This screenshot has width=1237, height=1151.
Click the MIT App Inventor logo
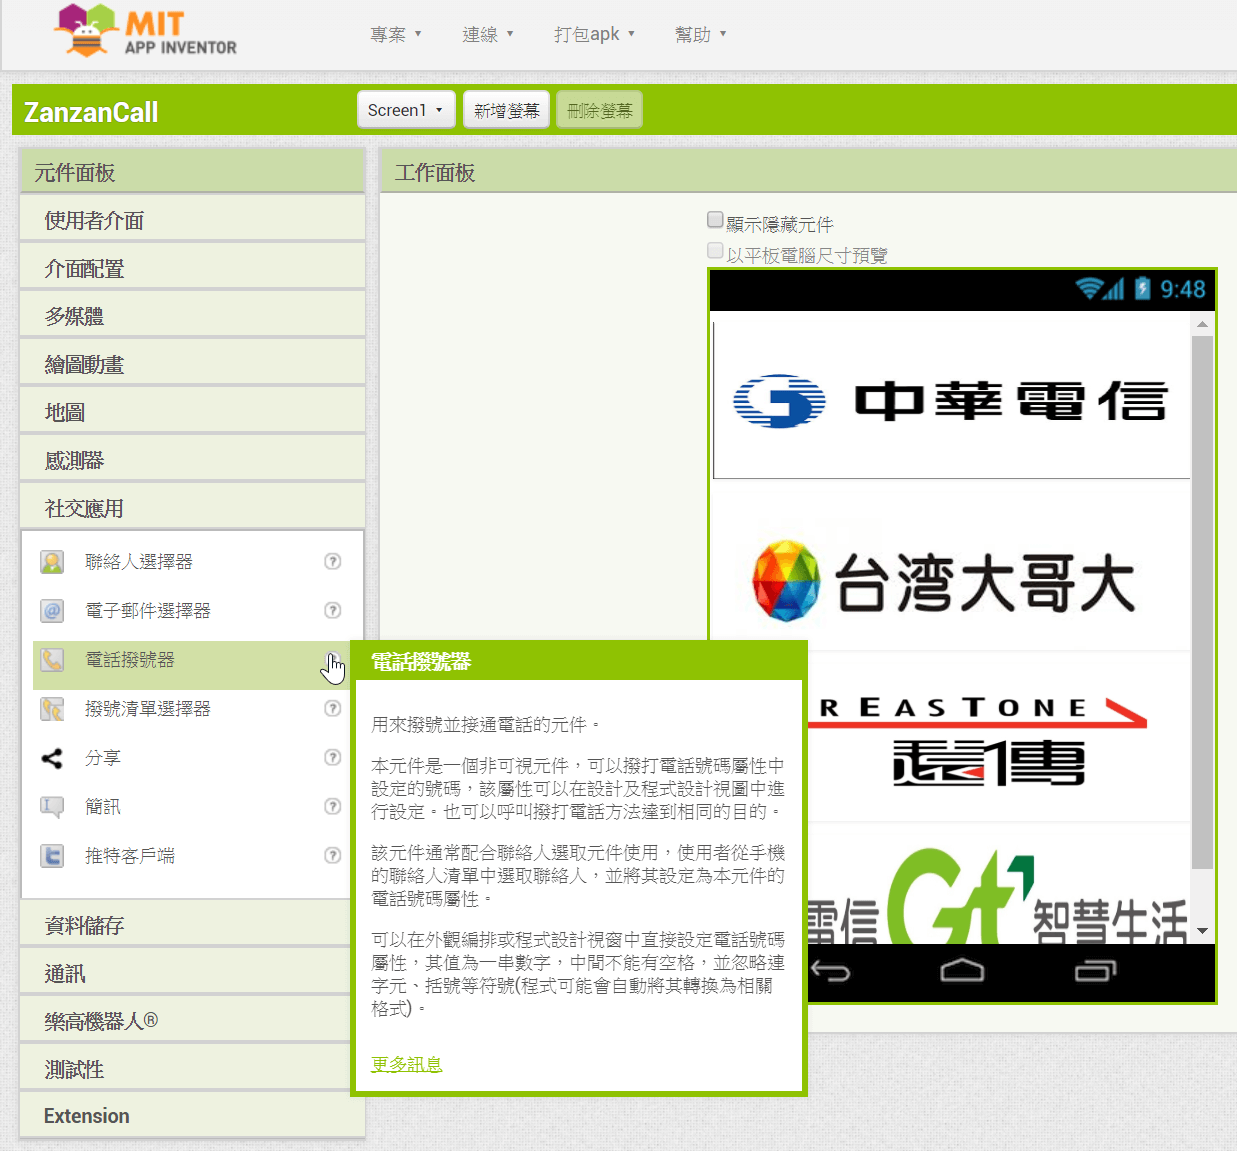pos(146,31)
